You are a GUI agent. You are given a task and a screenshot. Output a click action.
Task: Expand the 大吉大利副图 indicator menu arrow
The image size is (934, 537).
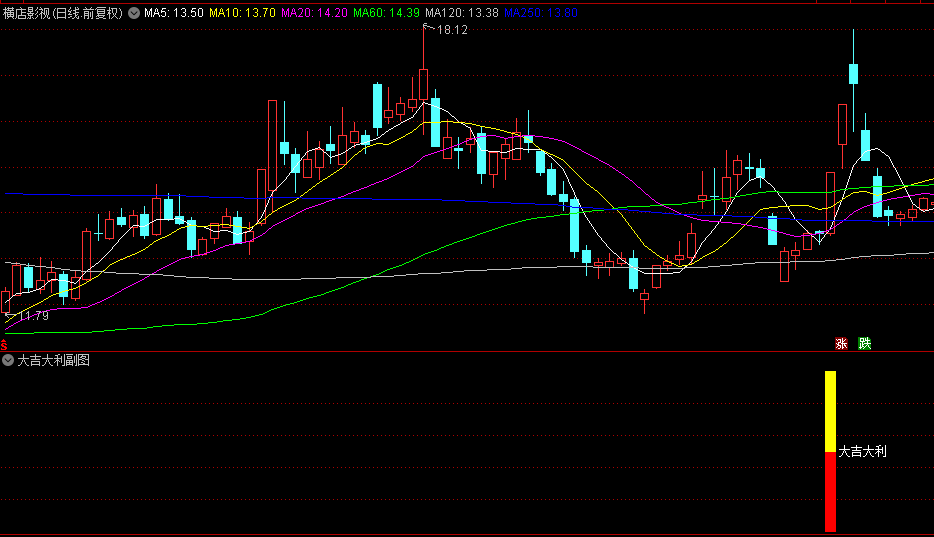pyautogui.click(x=8, y=360)
